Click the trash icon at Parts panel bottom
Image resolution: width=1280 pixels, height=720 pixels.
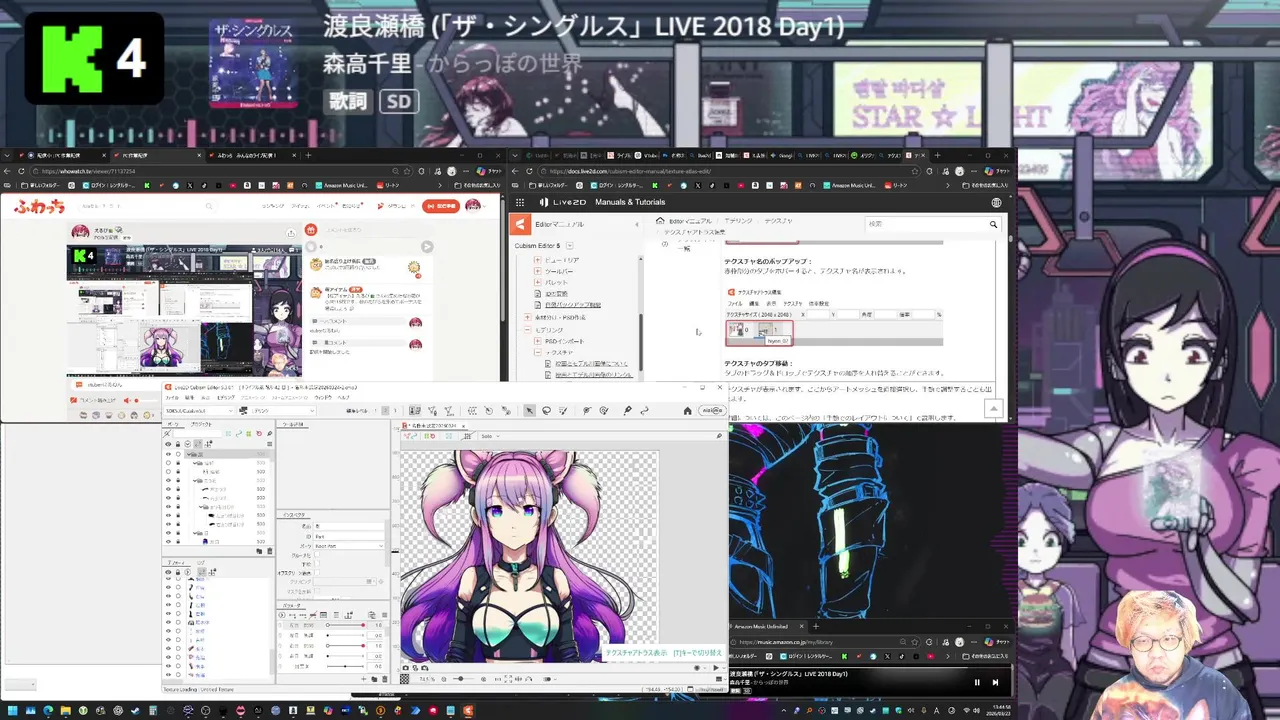(270, 551)
